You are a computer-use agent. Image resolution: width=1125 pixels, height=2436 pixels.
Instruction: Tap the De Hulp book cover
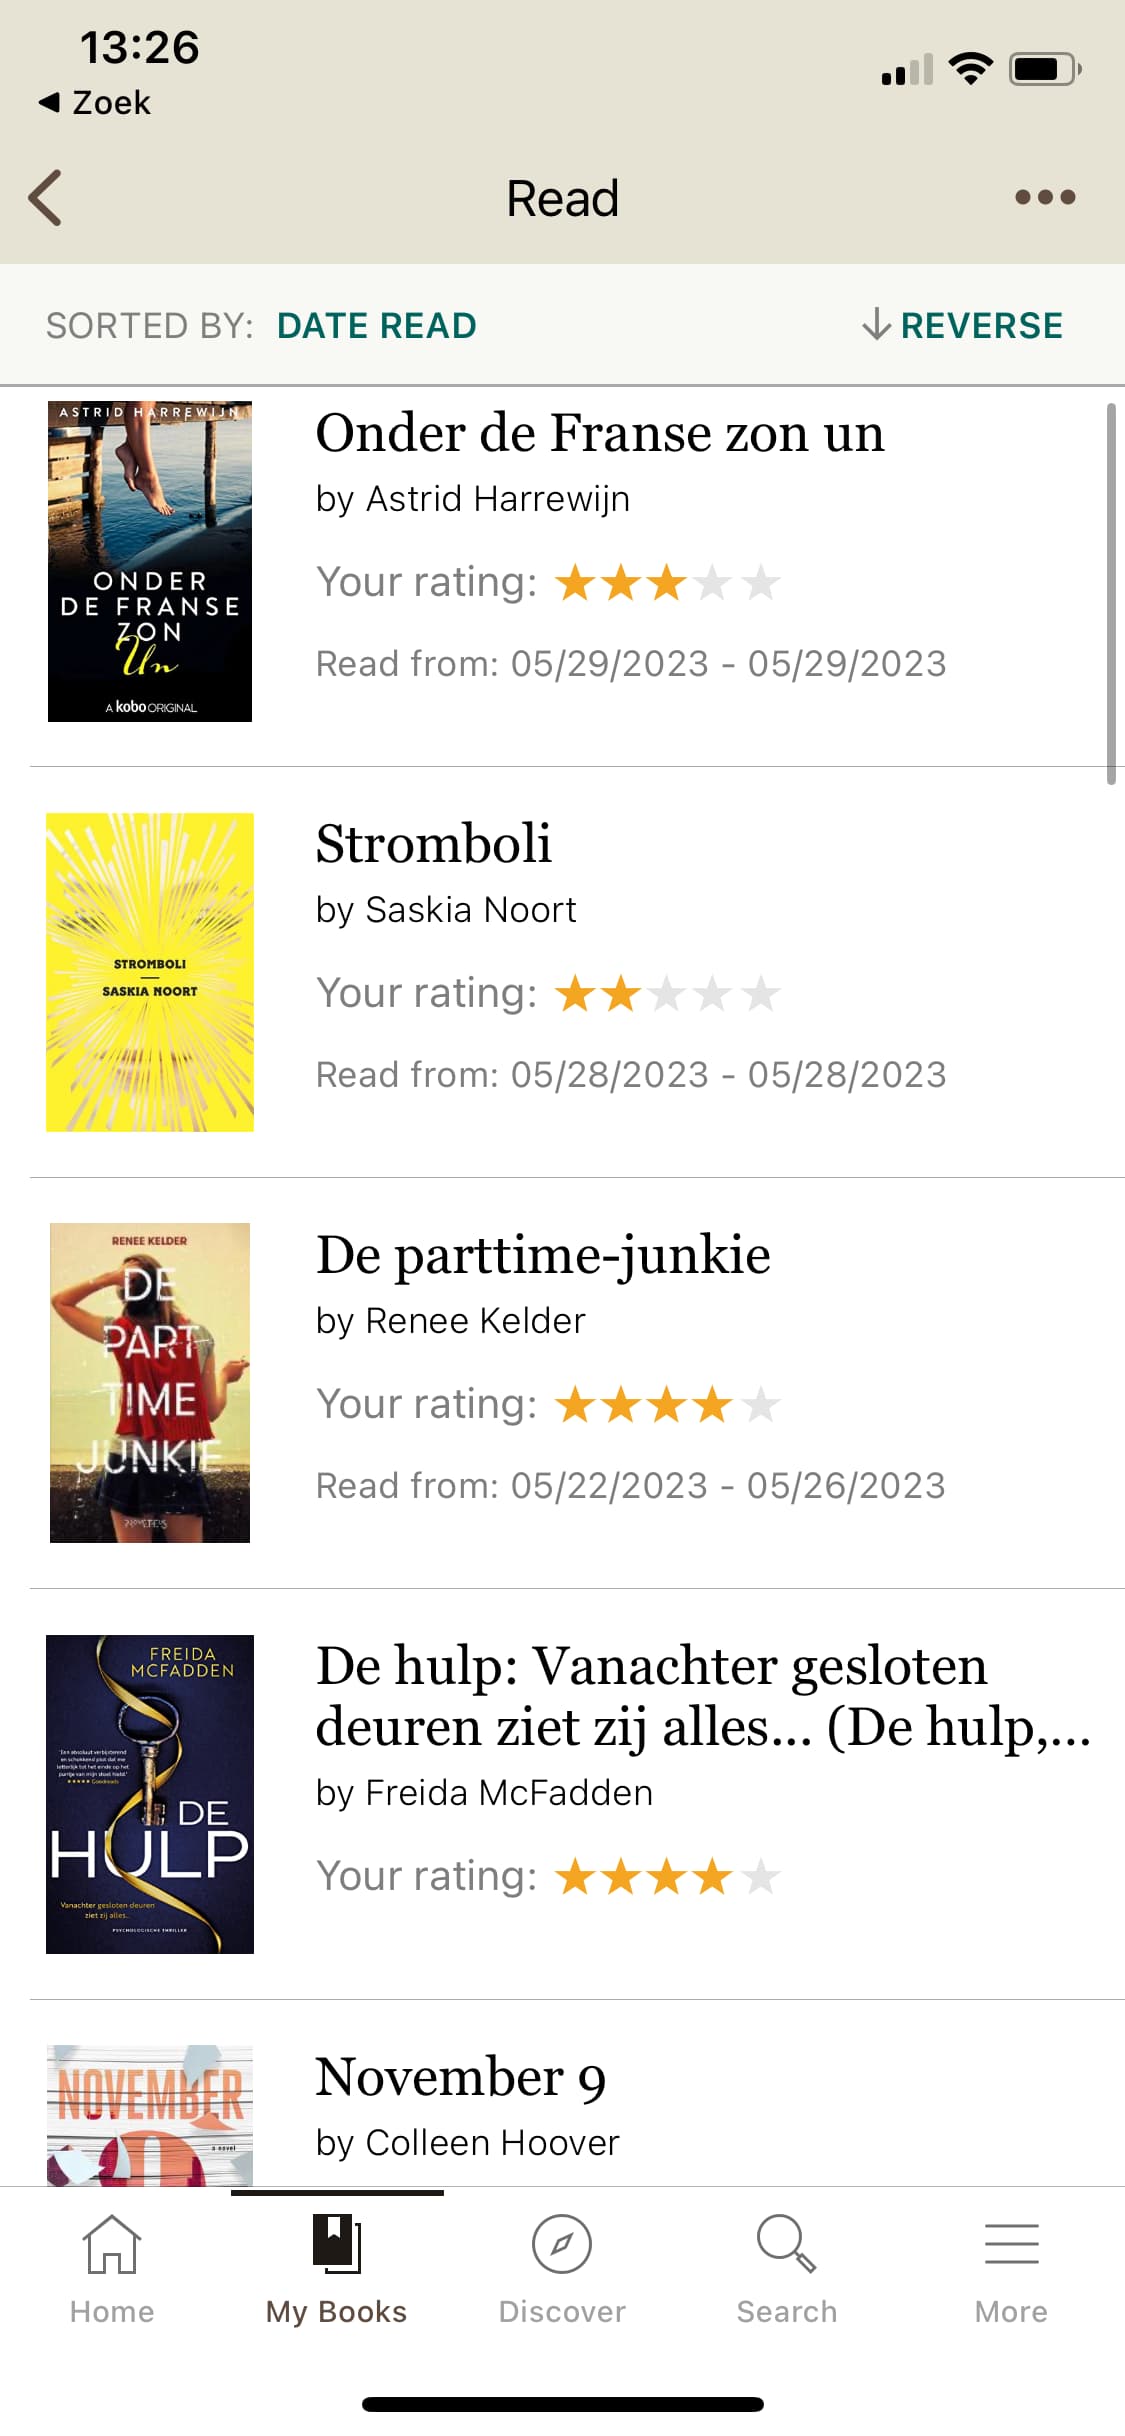click(x=150, y=1794)
